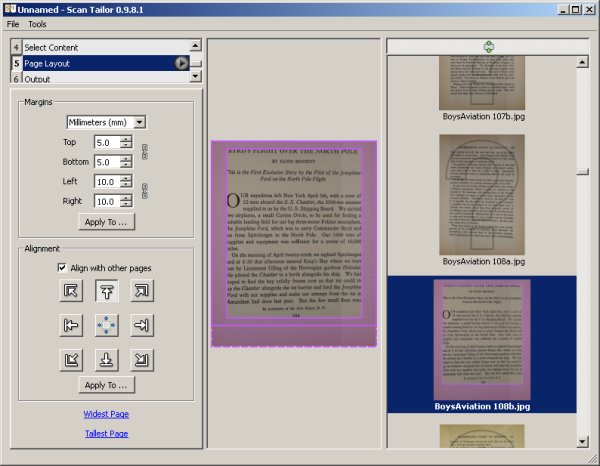Screen dimensions: 600x466
Task: Select top-center alignment arrow button
Action: (x=106, y=290)
